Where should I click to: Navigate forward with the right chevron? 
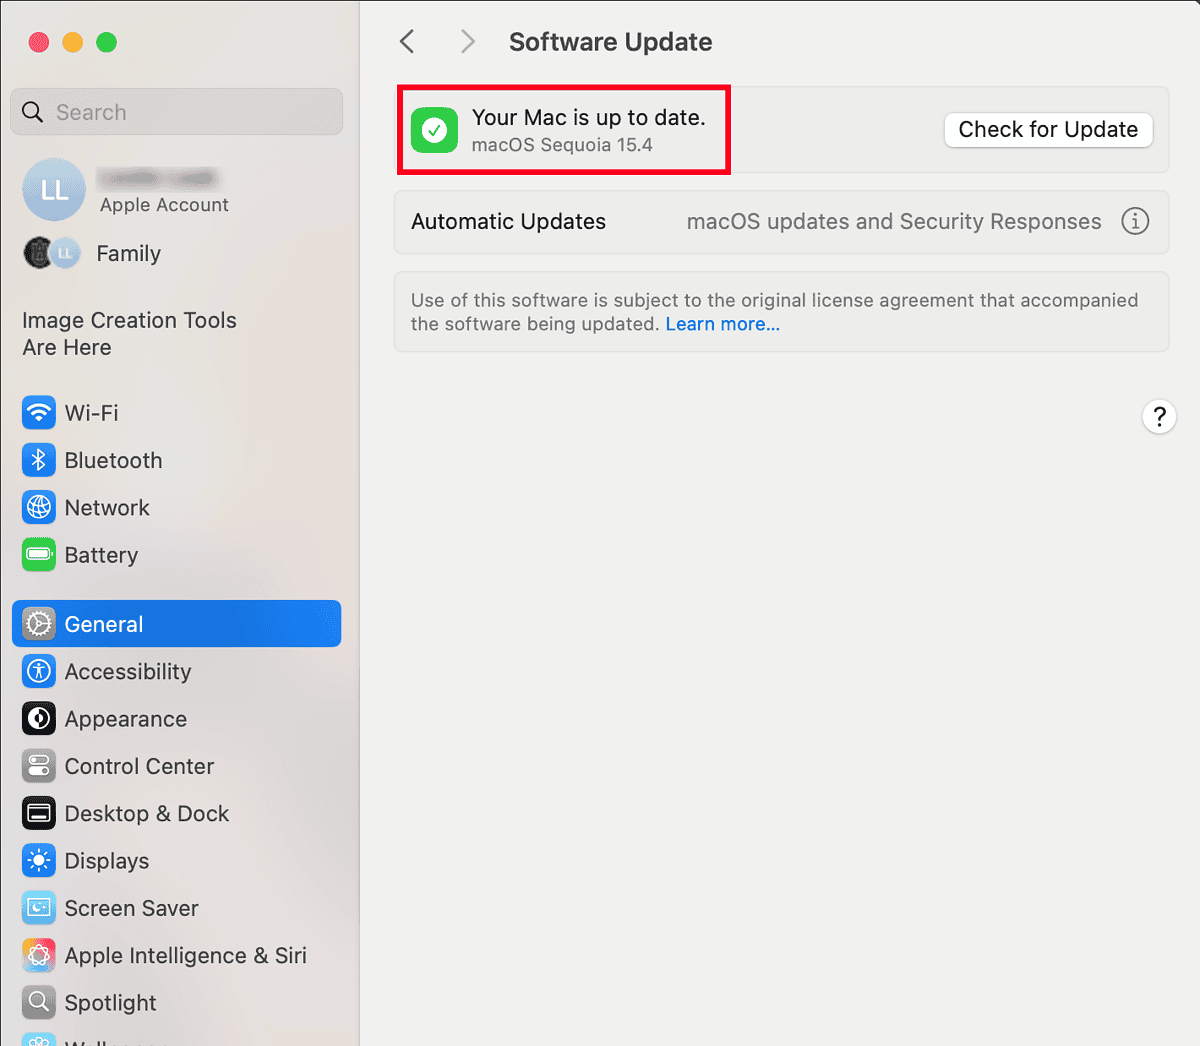(x=467, y=42)
